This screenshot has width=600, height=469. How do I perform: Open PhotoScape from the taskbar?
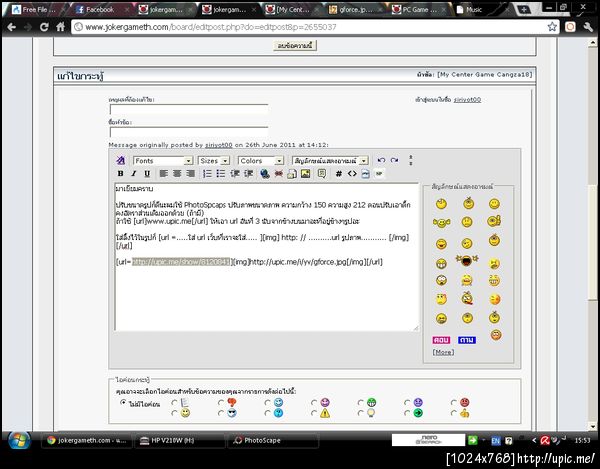pos(272,441)
